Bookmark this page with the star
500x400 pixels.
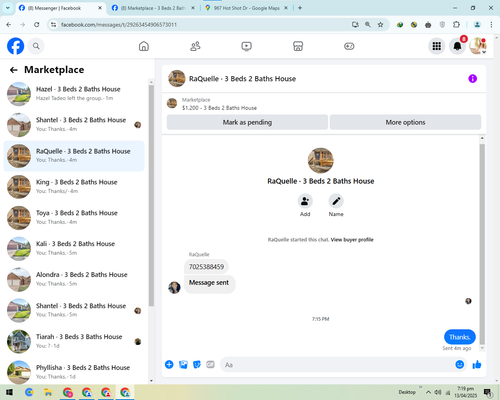(380, 25)
